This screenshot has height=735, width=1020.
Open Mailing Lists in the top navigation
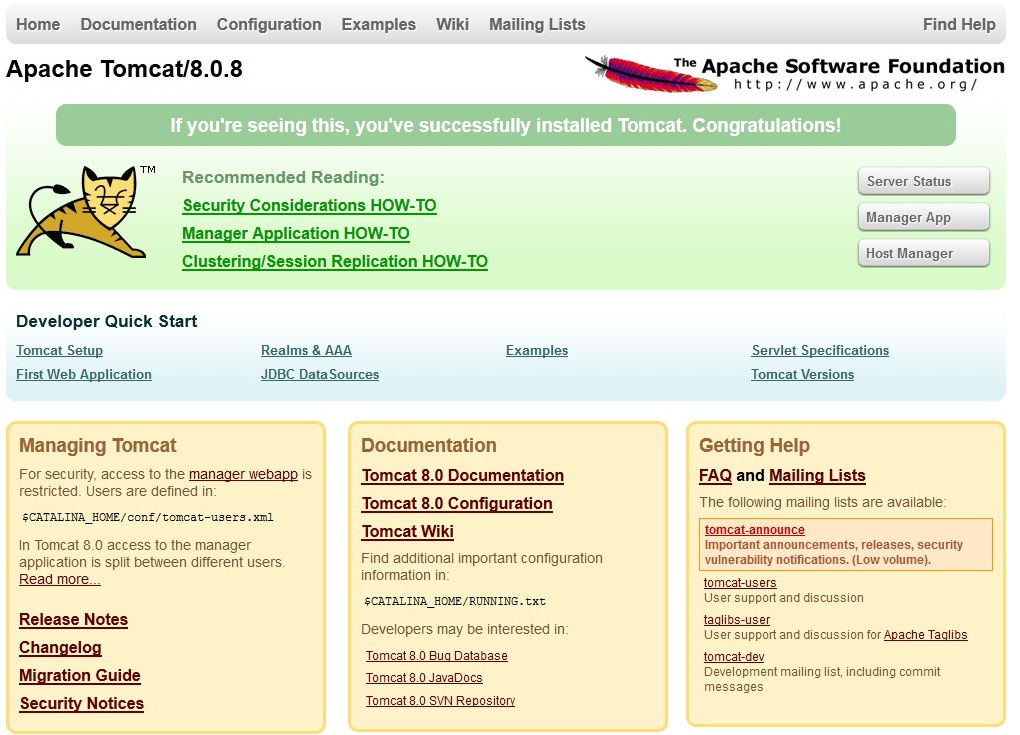[x=537, y=24]
